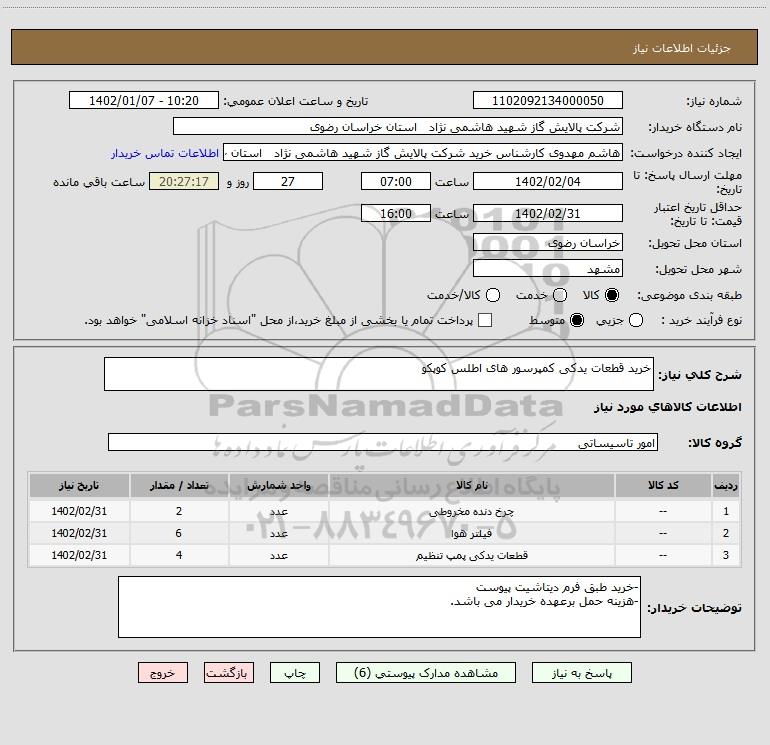
Task: Select the کالا/خدمت radio button
Action: tap(493, 295)
